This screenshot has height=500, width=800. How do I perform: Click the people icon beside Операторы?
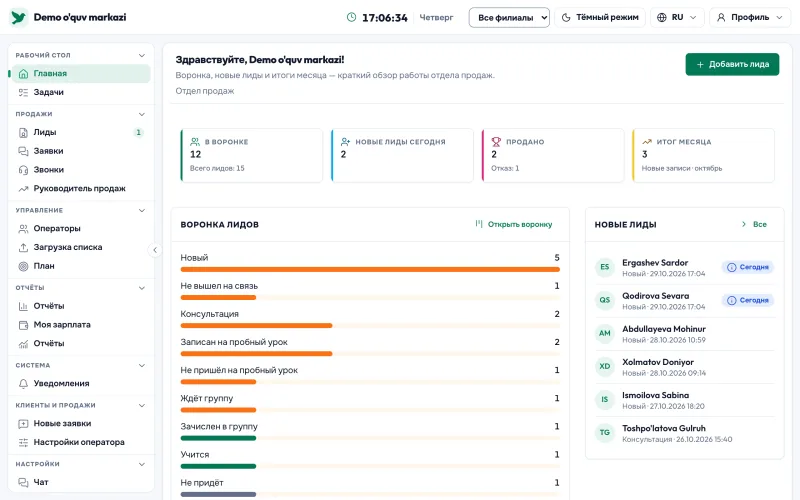point(23,229)
